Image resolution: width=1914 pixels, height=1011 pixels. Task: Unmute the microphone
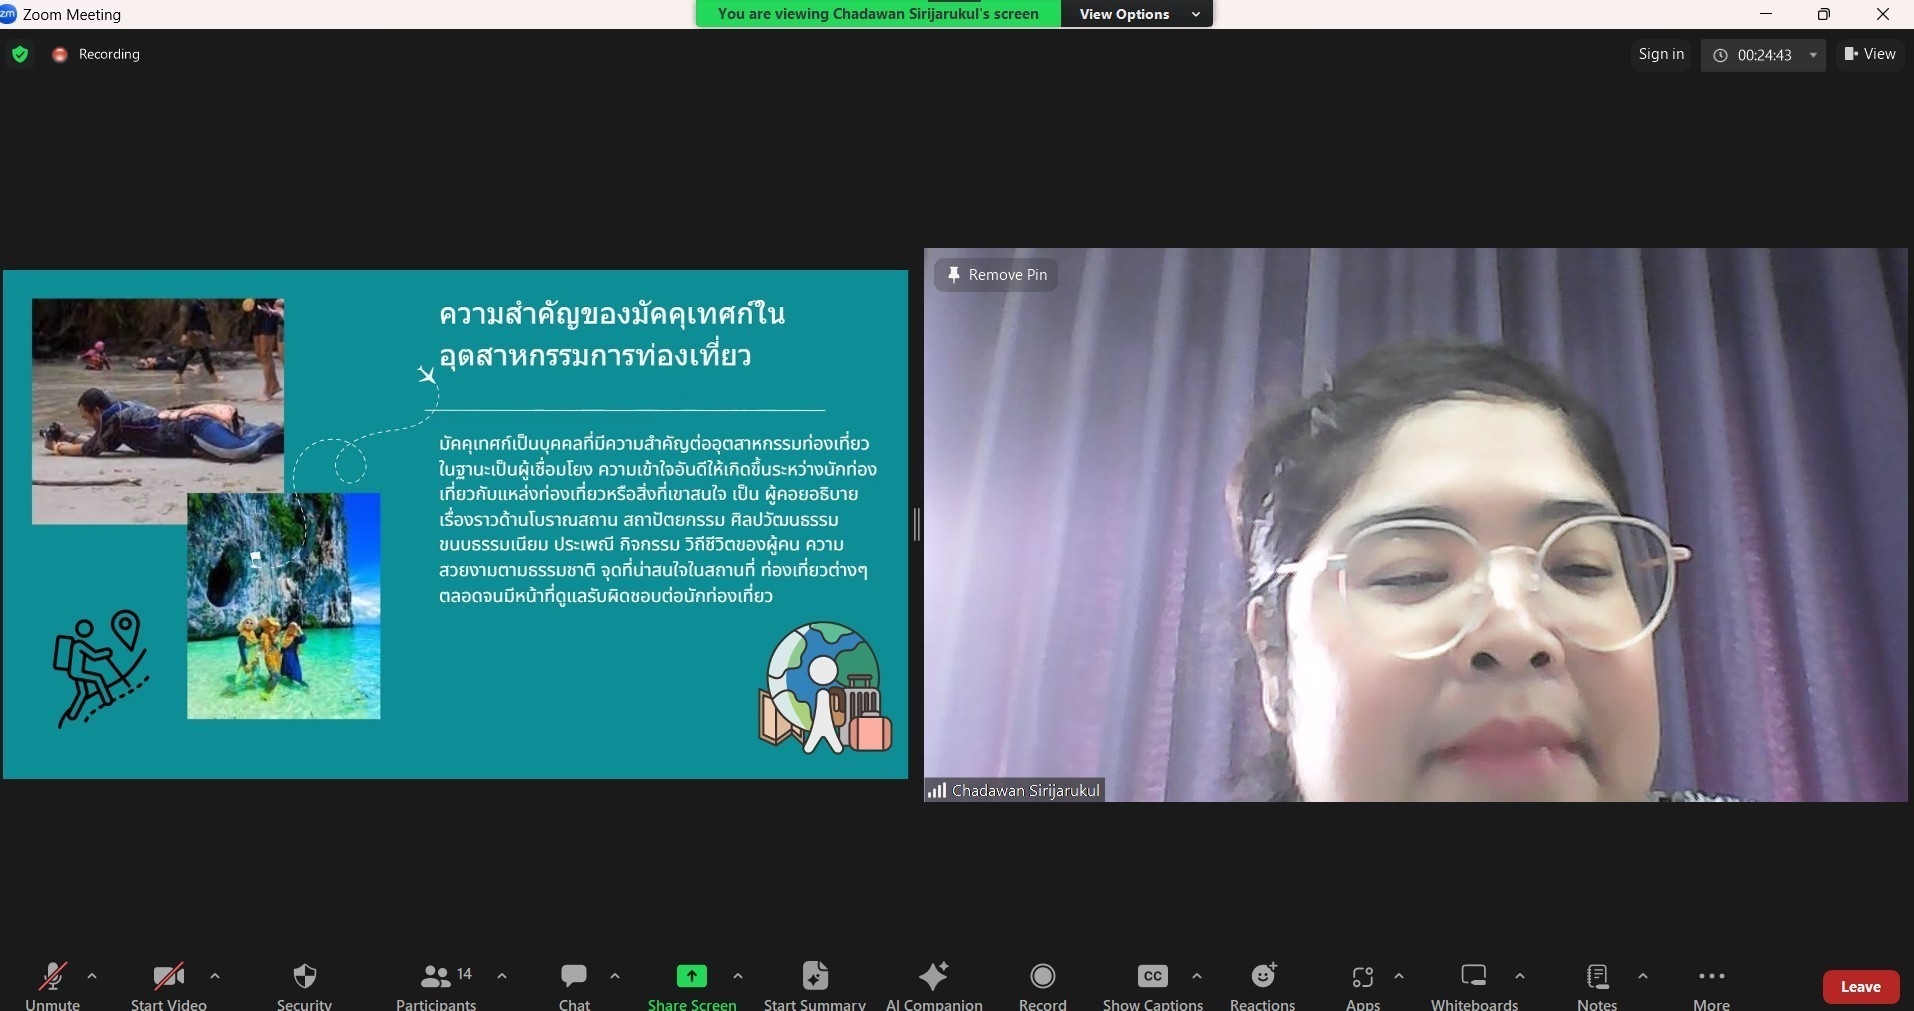52,985
